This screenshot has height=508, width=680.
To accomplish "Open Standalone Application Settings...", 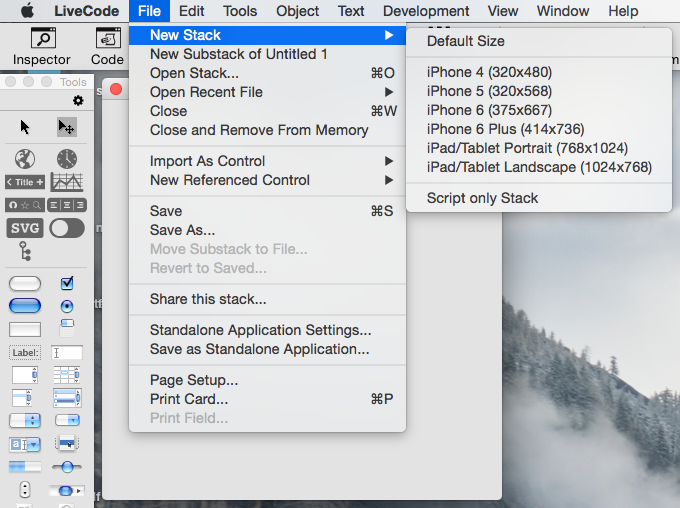I will point(268,330).
